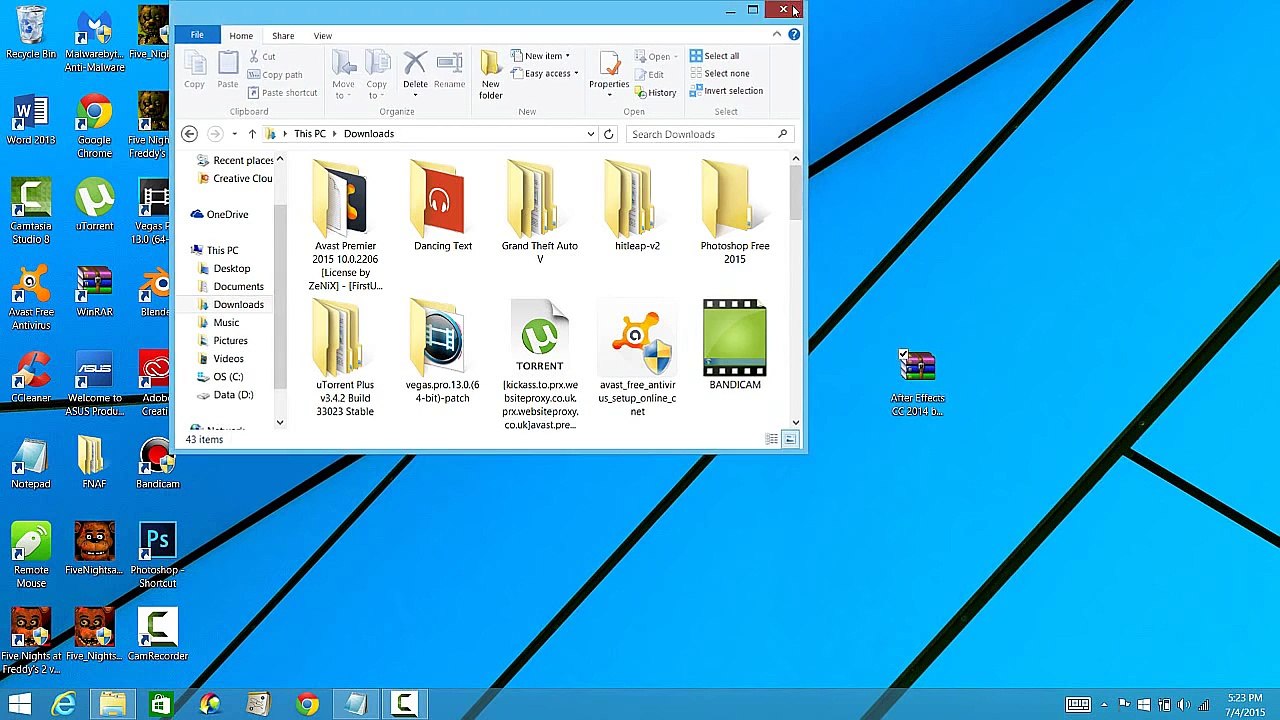This screenshot has height=720, width=1280.
Task: Open the File menu tab
Action: [x=197, y=35]
